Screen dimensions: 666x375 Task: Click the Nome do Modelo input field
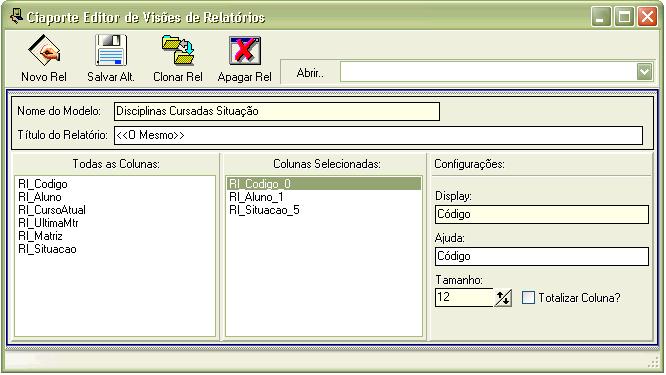pyautogui.click(x=277, y=111)
